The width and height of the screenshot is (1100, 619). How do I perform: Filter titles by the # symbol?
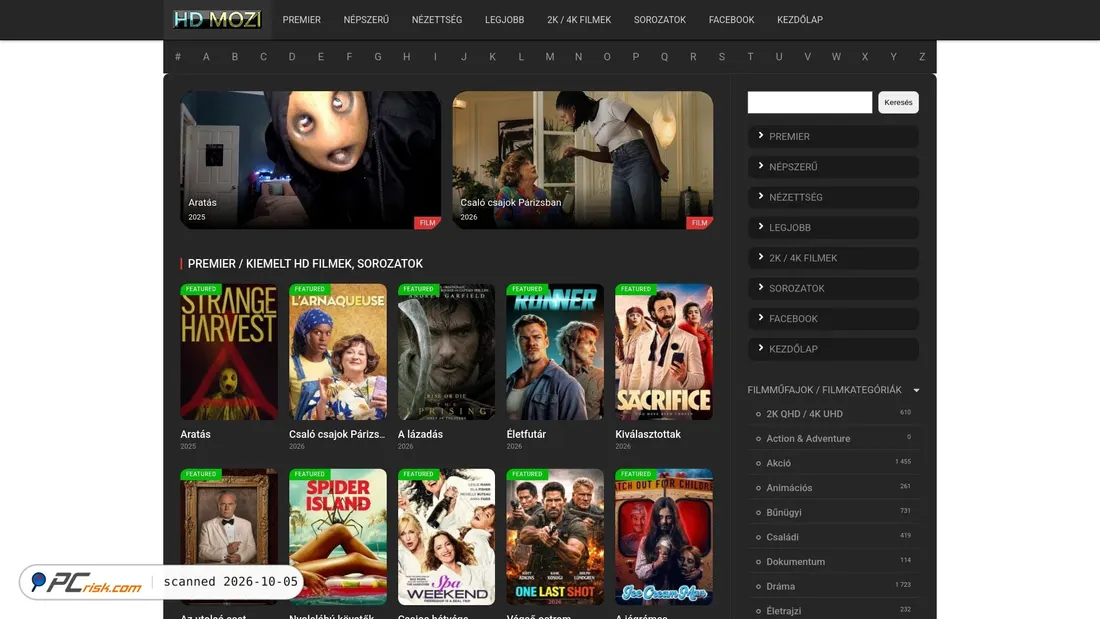tap(177, 57)
